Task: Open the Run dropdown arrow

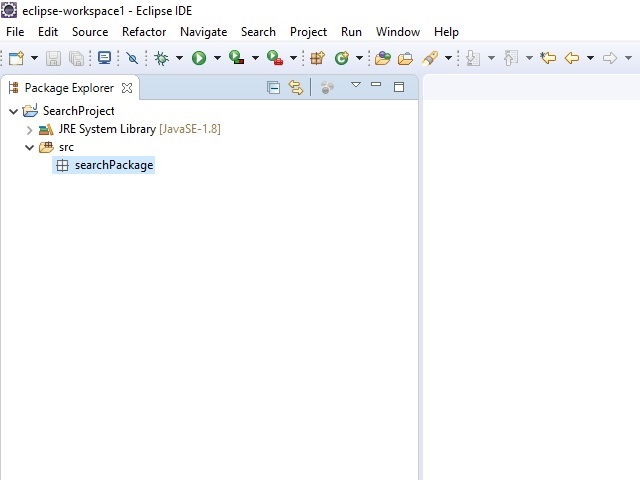Action: point(217,58)
